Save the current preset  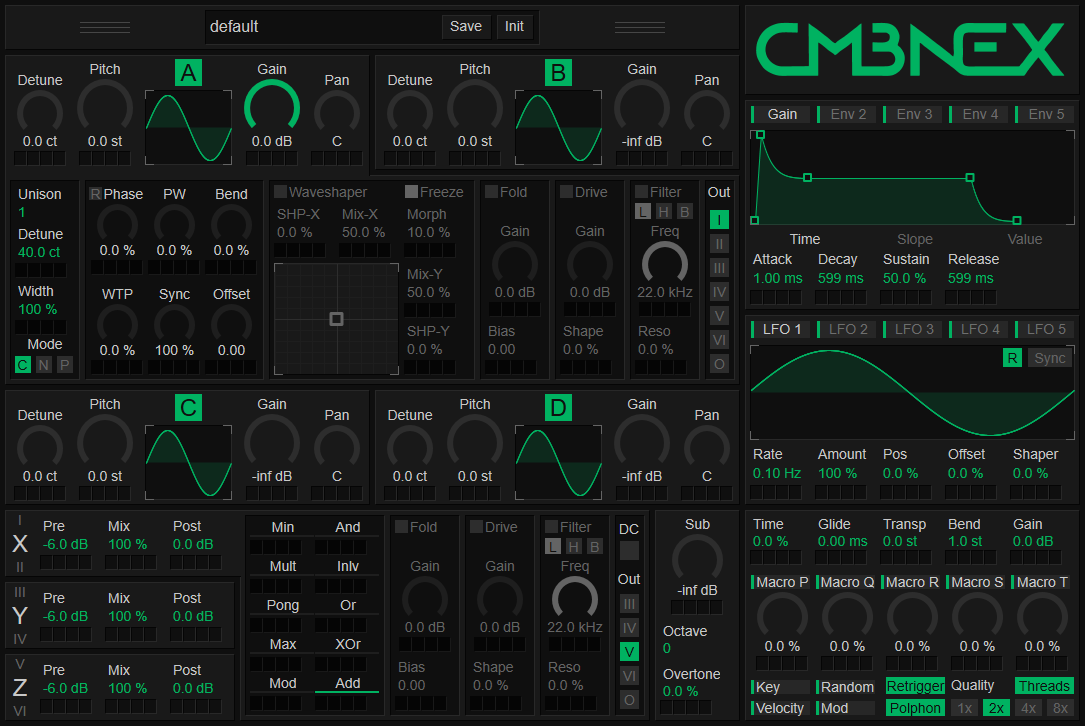[x=466, y=26]
